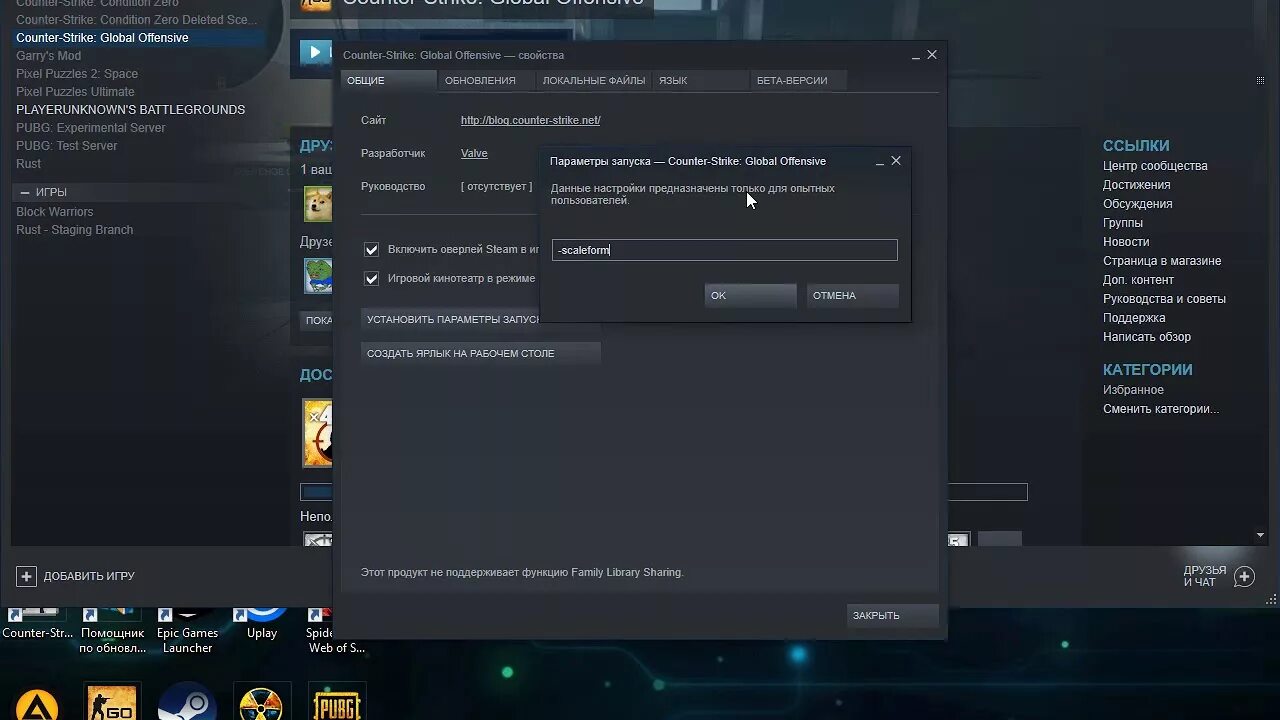This screenshot has height=720, width=1280.
Task: Click УСТАНОВИТЬ ПАРАМЕТРЫ ЗАПУСКА button
Action: 450,319
